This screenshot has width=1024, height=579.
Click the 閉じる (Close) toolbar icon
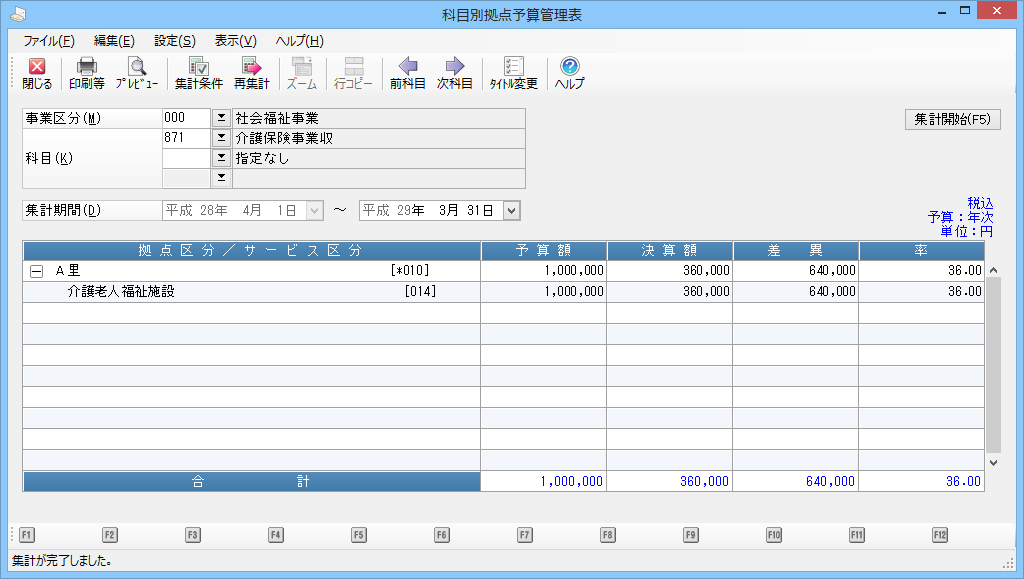37,73
